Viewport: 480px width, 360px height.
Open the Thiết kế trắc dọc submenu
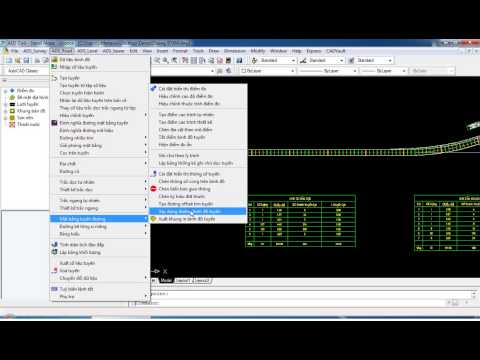pyautogui.click(x=99, y=189)
